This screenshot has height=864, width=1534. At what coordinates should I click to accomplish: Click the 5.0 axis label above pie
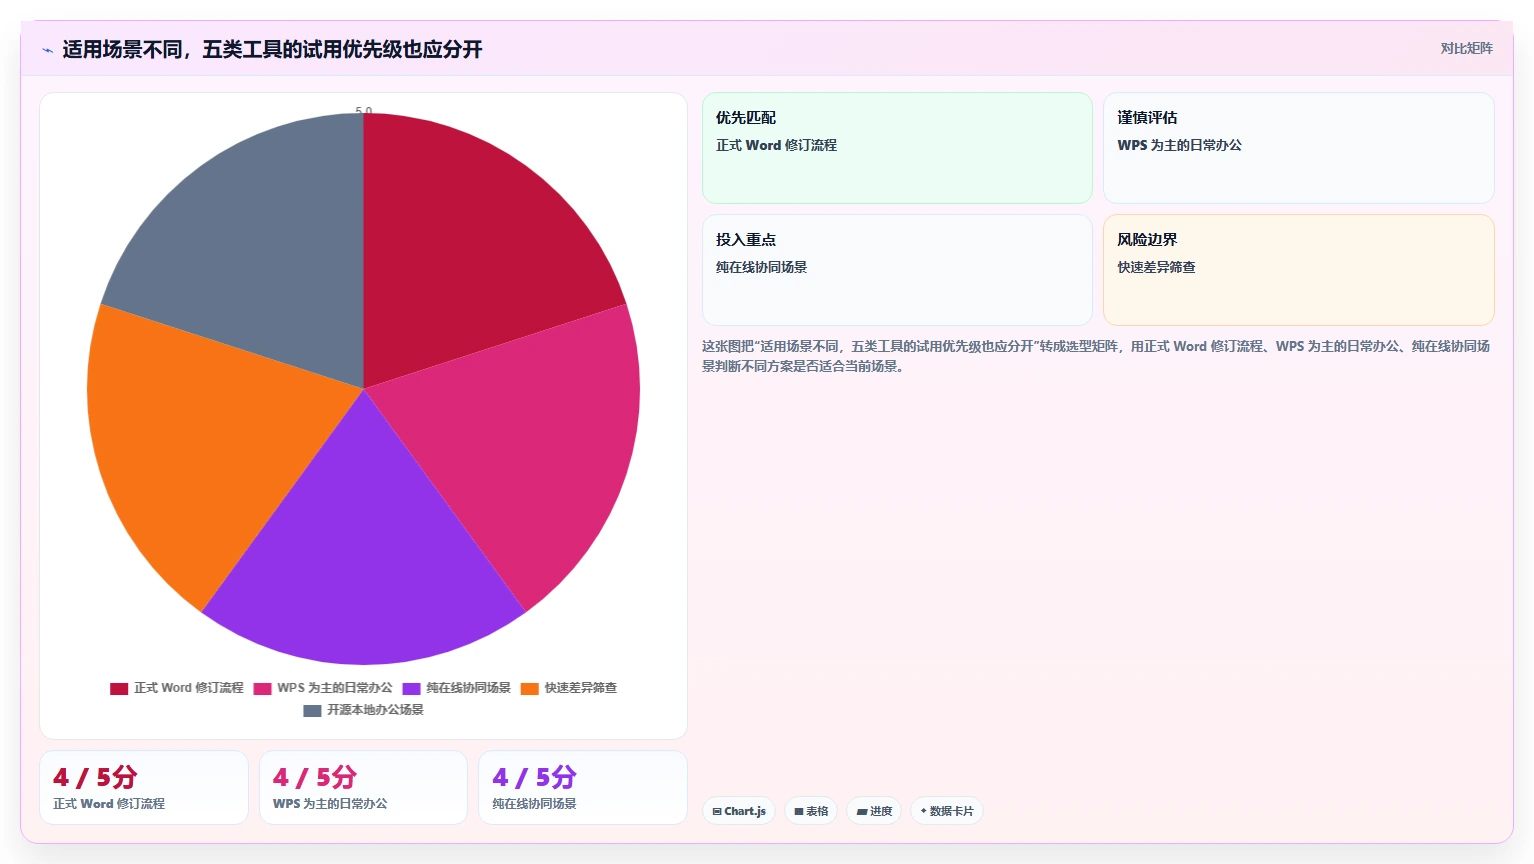pos(364,110)
